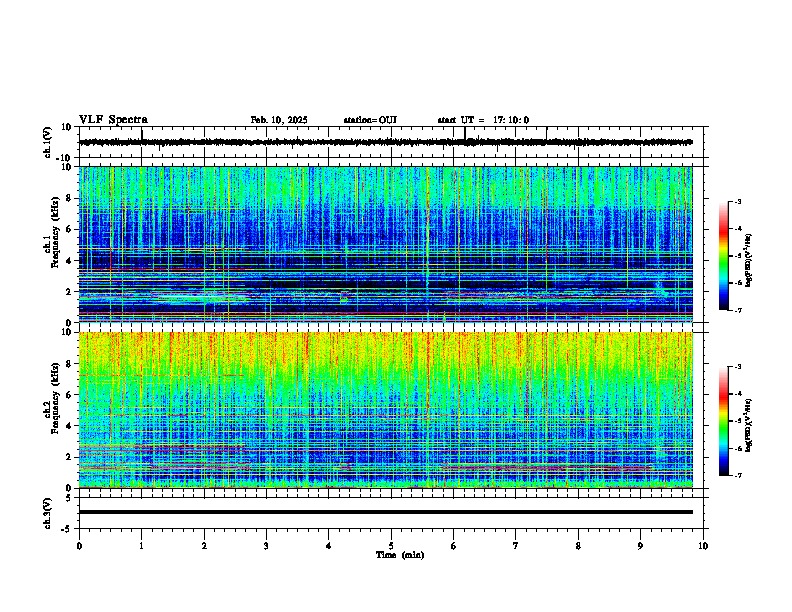Click time axis tick label "3"
This screenshot has height=612, width=792.
[266, 546]
